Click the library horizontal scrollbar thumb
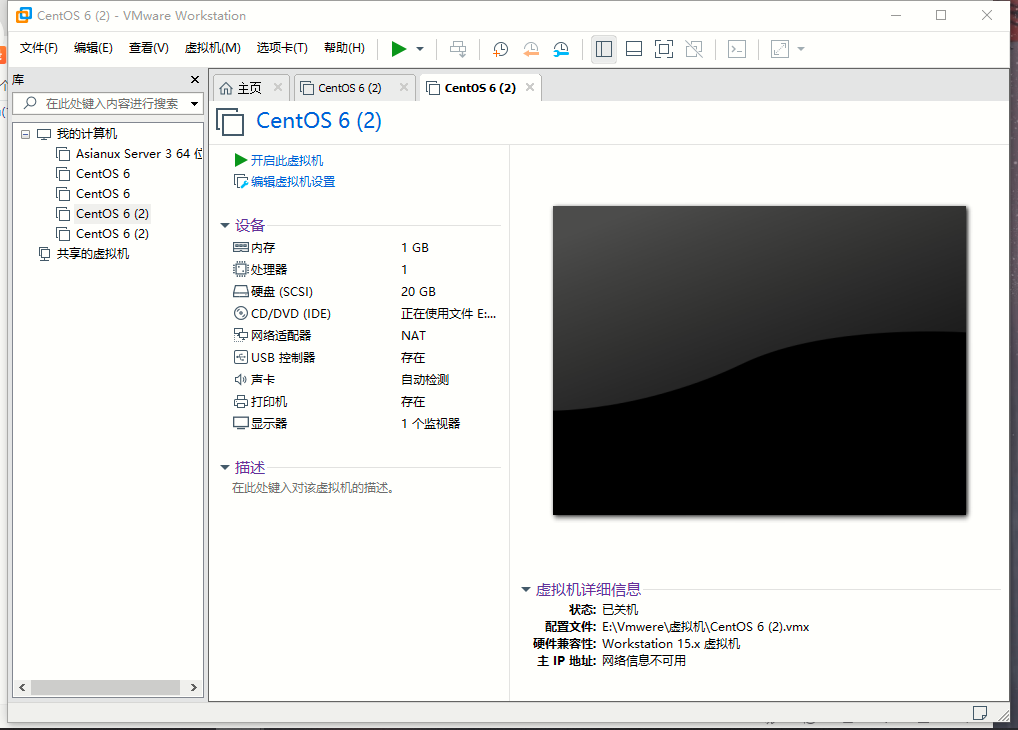The image size is (1018, 730). (105, 687)
